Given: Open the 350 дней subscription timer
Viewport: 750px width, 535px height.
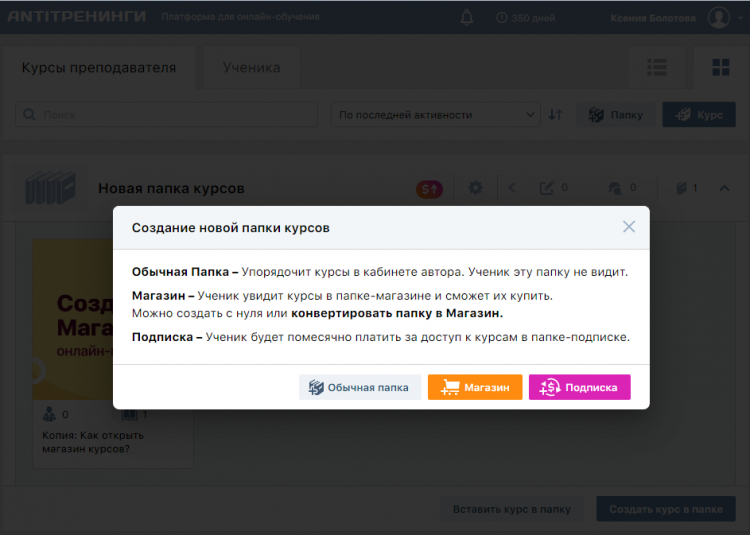Looking at the screenshot, I should point(525,18).
